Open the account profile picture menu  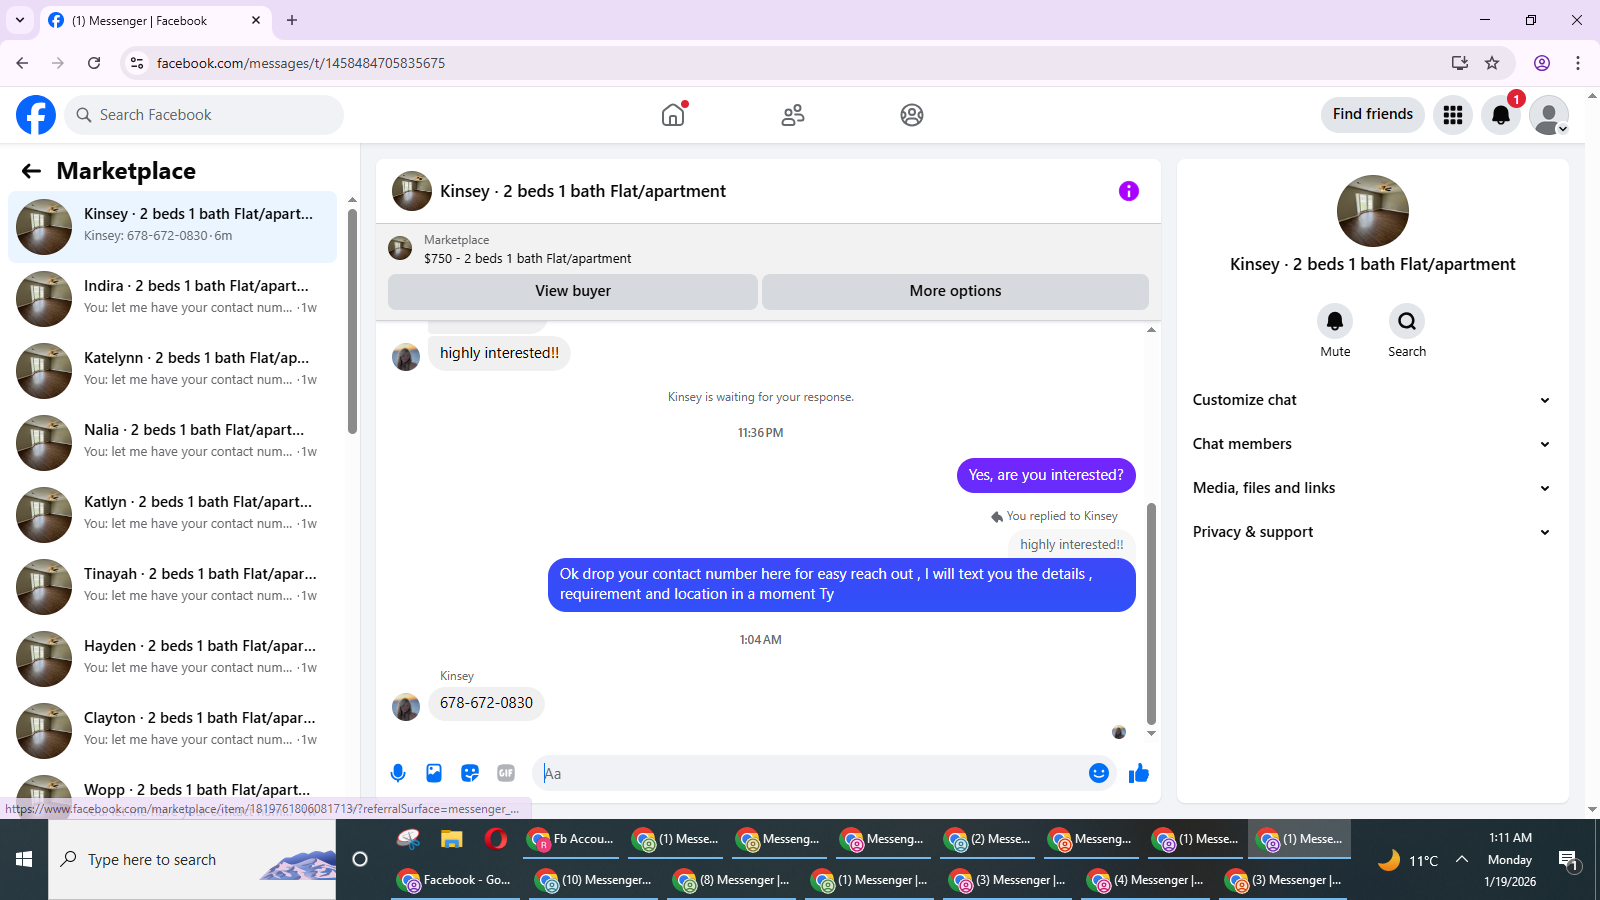pos(1549,115)
